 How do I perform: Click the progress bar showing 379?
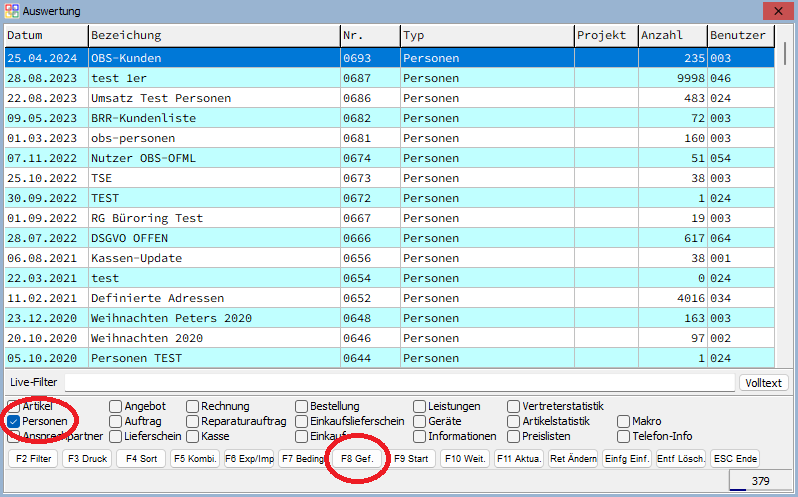760,481
